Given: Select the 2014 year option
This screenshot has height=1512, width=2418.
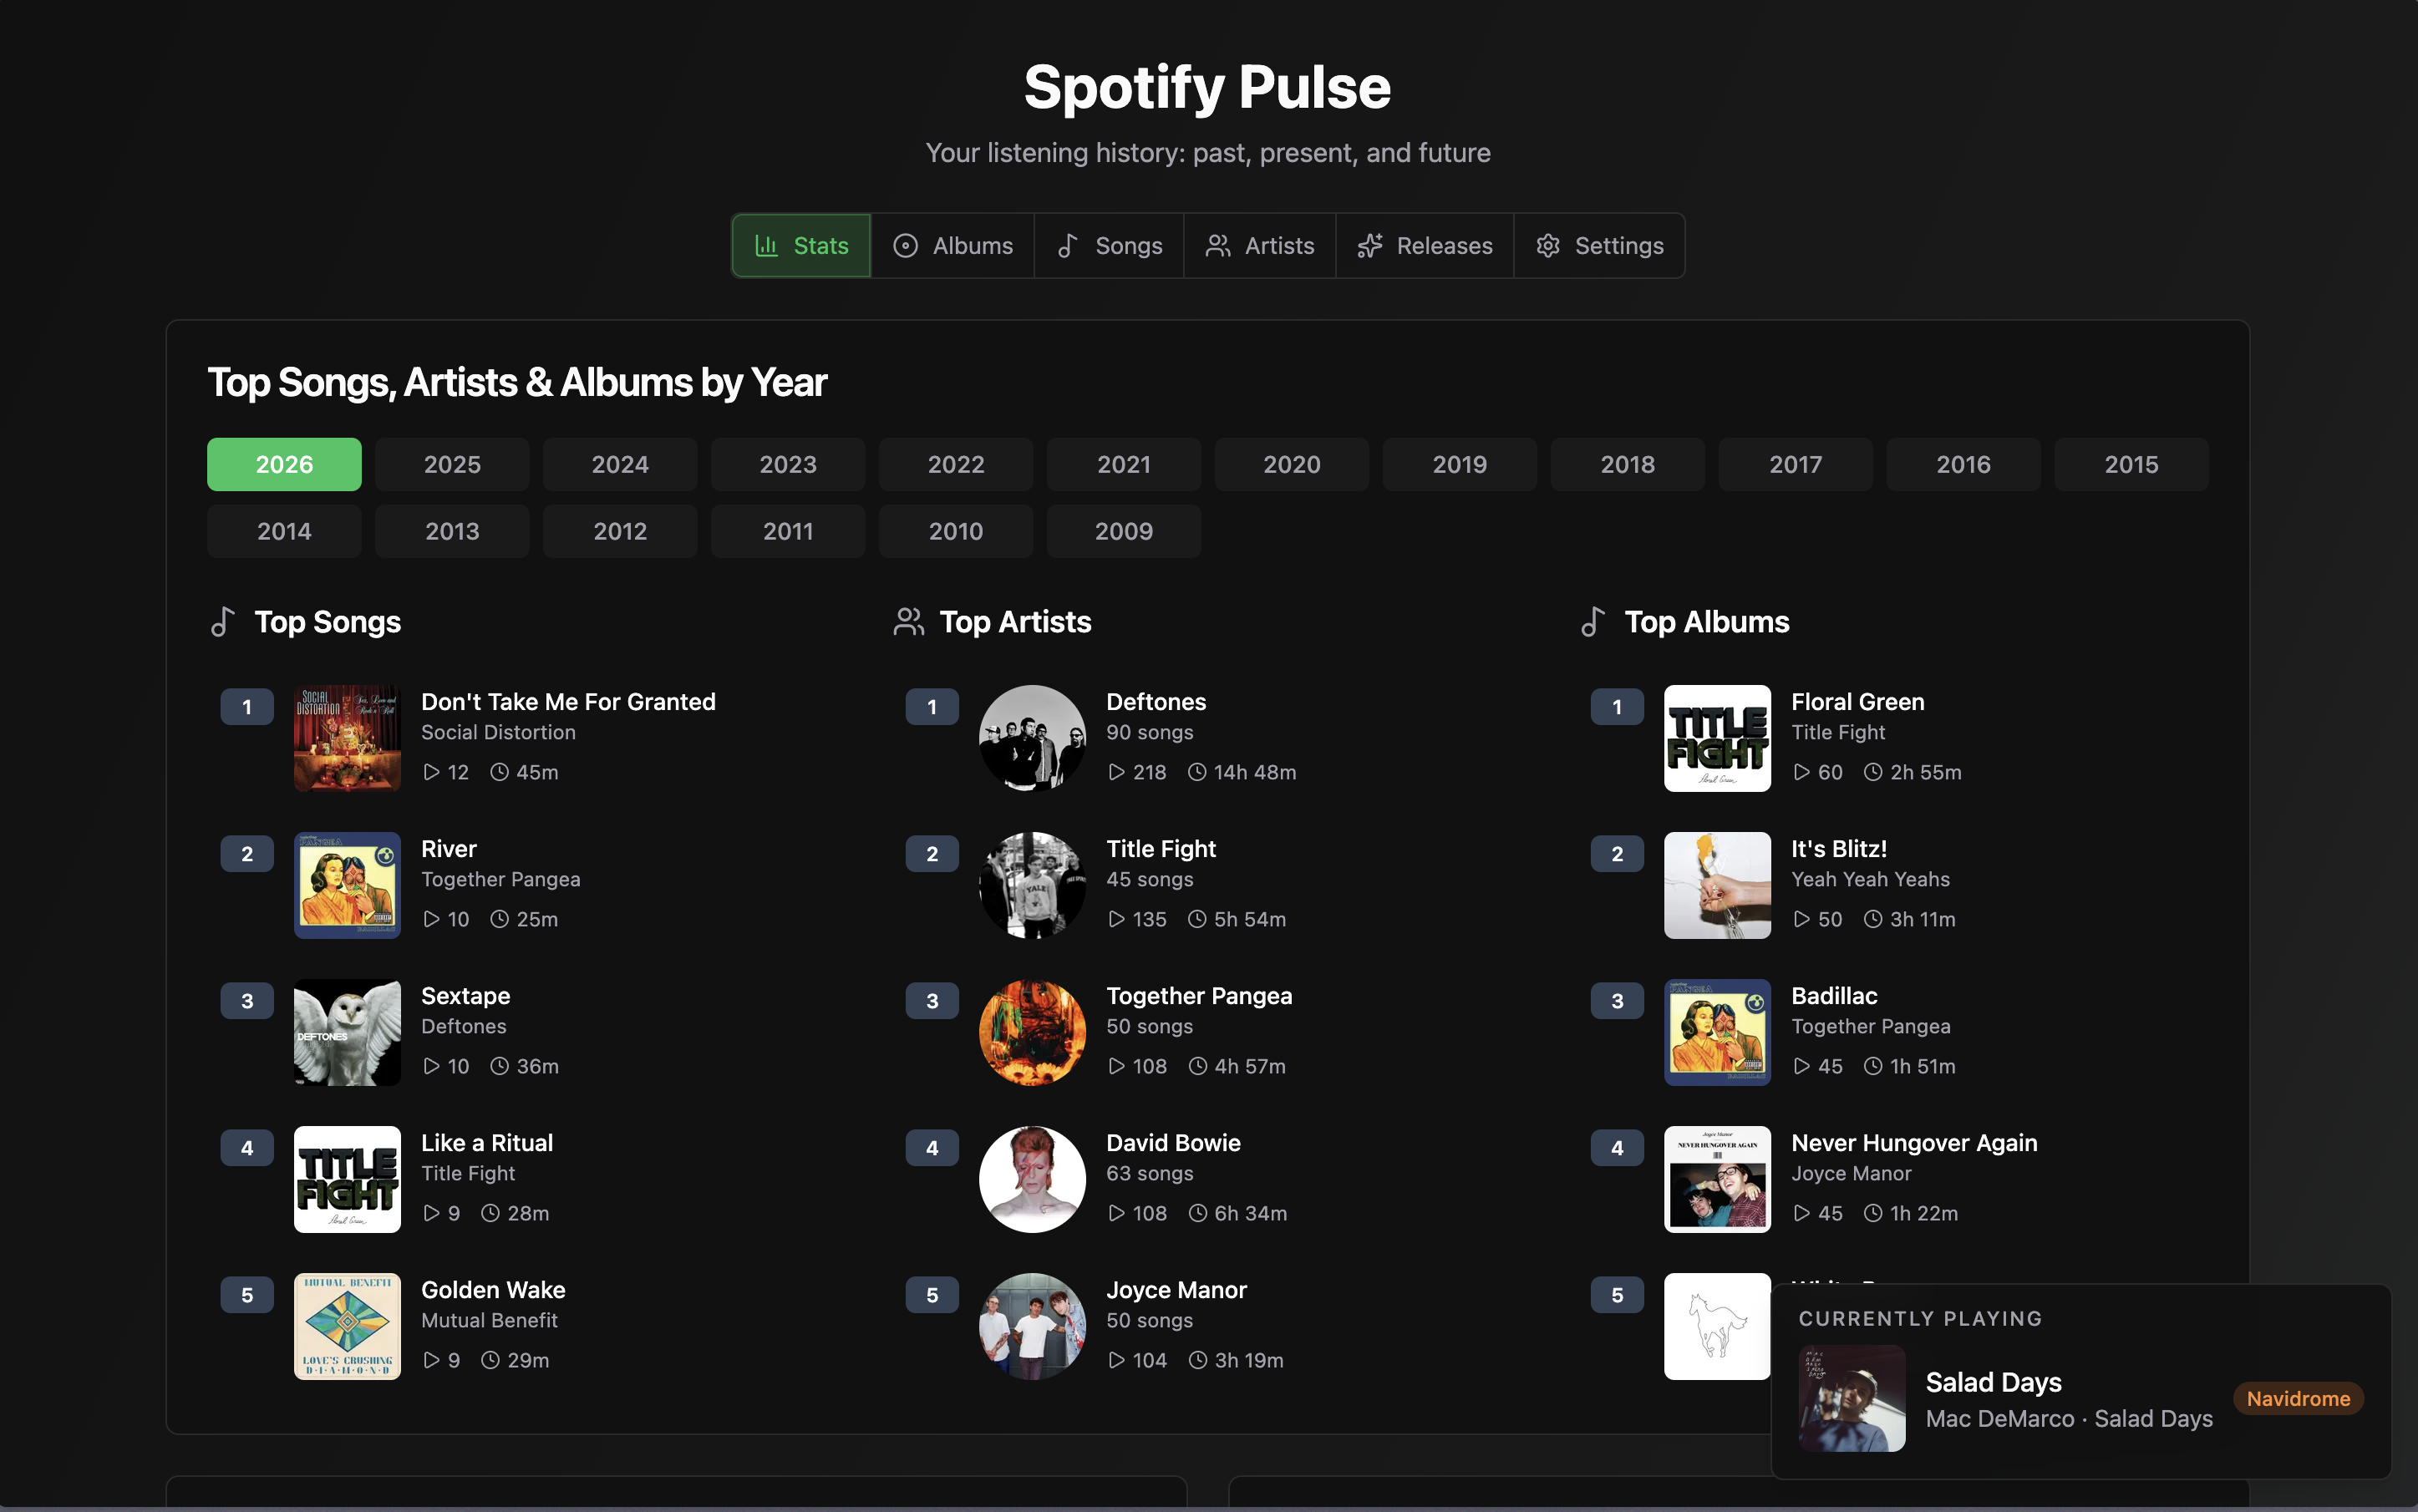Looking at the screenshot, I should [284, 531].
